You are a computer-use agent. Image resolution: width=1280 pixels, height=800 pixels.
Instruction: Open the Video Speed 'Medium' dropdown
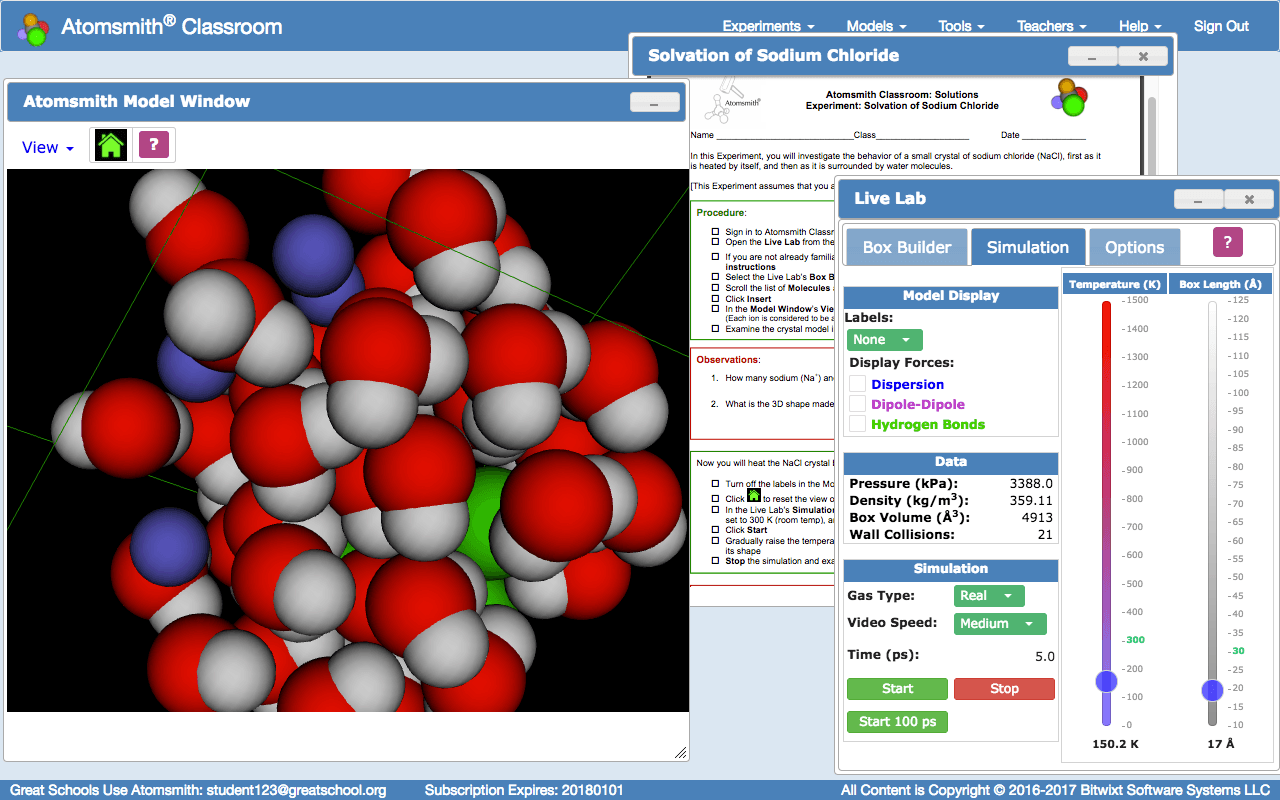(1000, 624)
